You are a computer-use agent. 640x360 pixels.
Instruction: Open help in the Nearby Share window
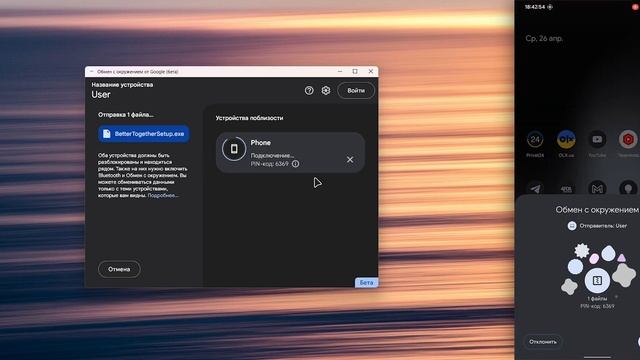[x=309, y=91]
